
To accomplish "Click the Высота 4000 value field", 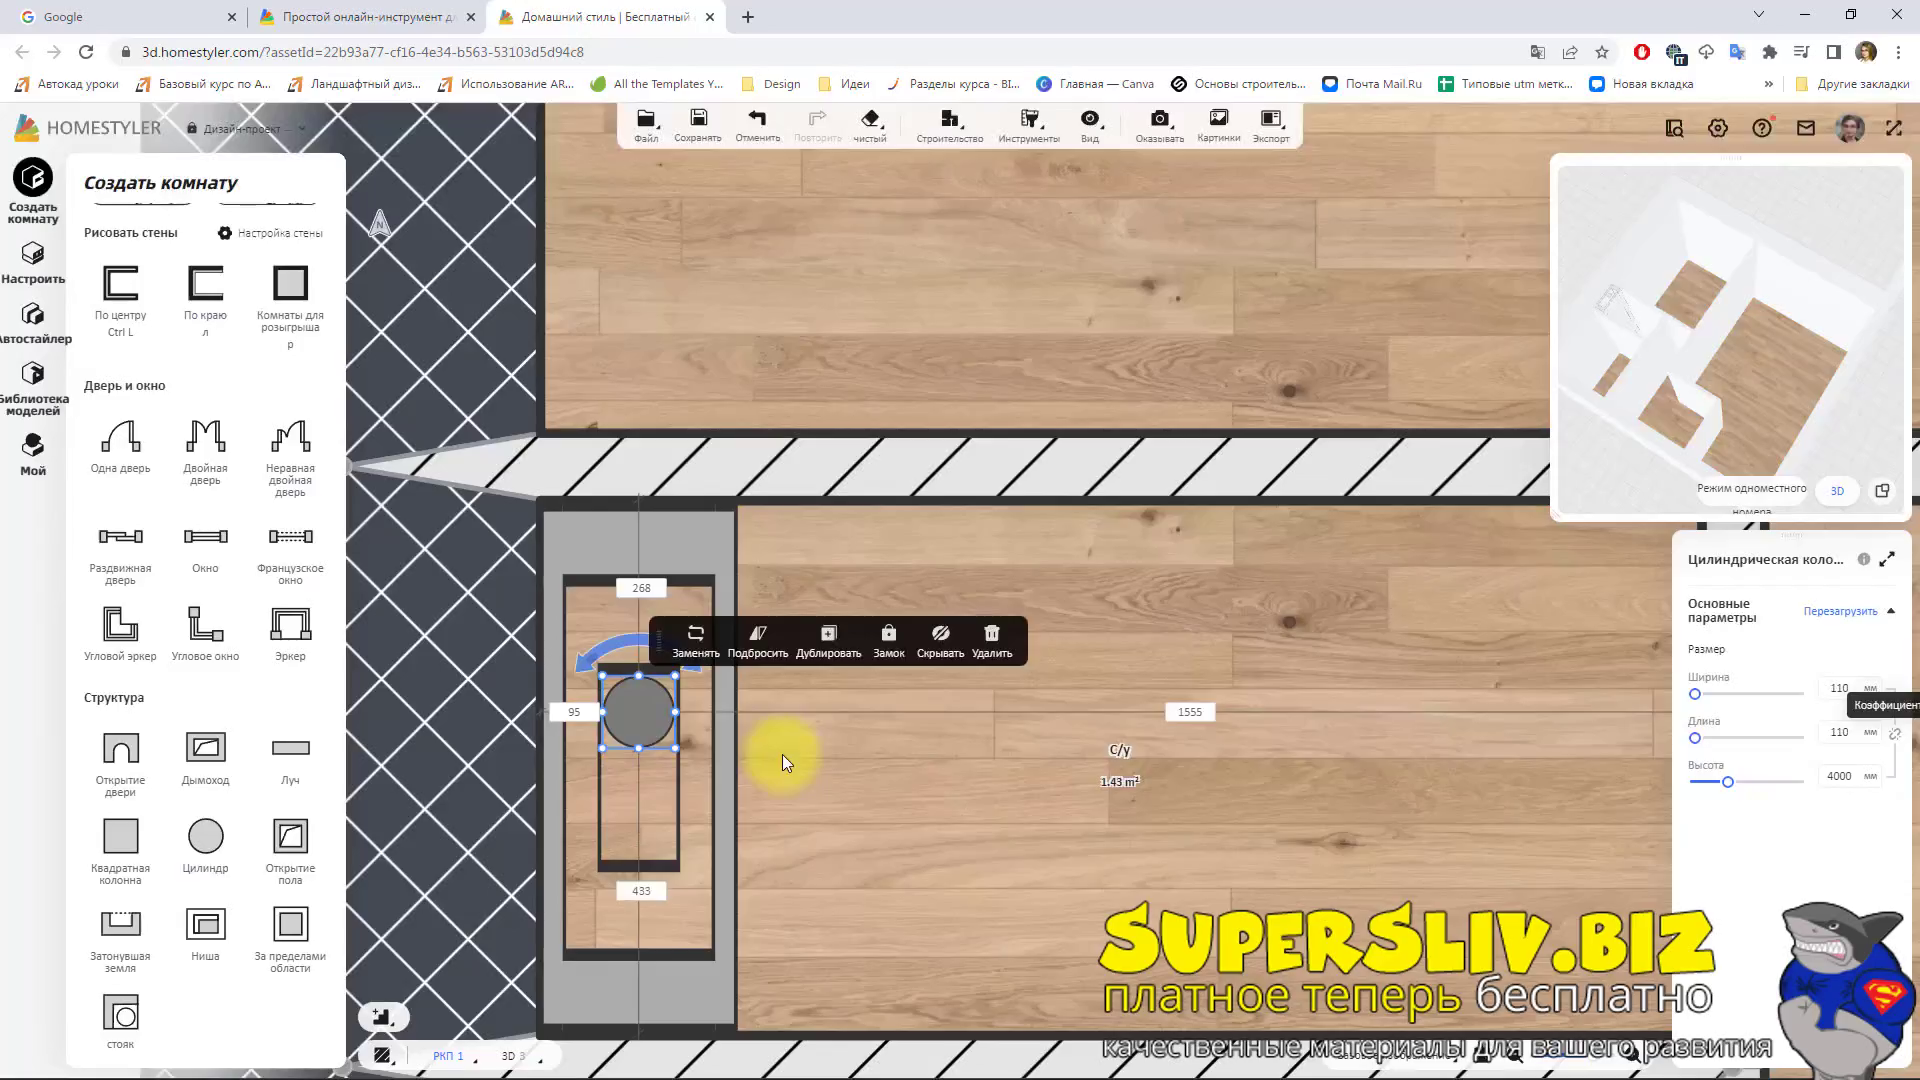I will 1839,776.
